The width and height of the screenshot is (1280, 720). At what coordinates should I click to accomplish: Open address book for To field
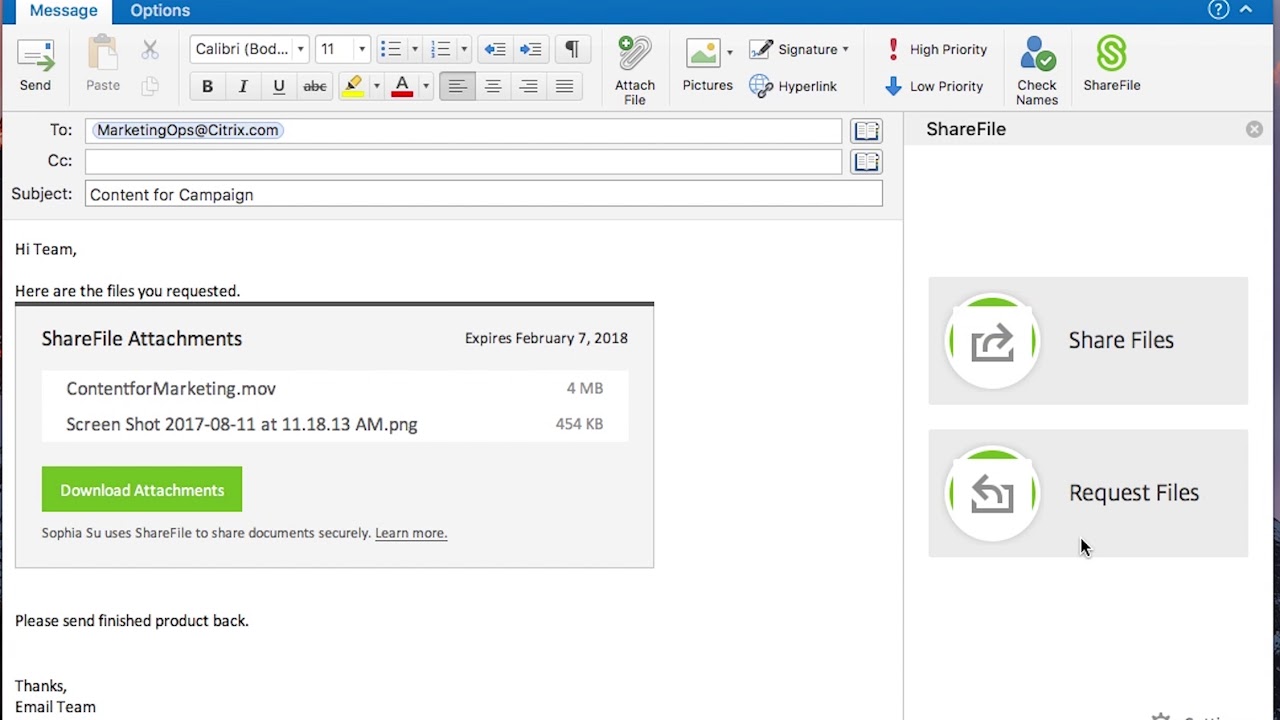[x=866, y=131]
